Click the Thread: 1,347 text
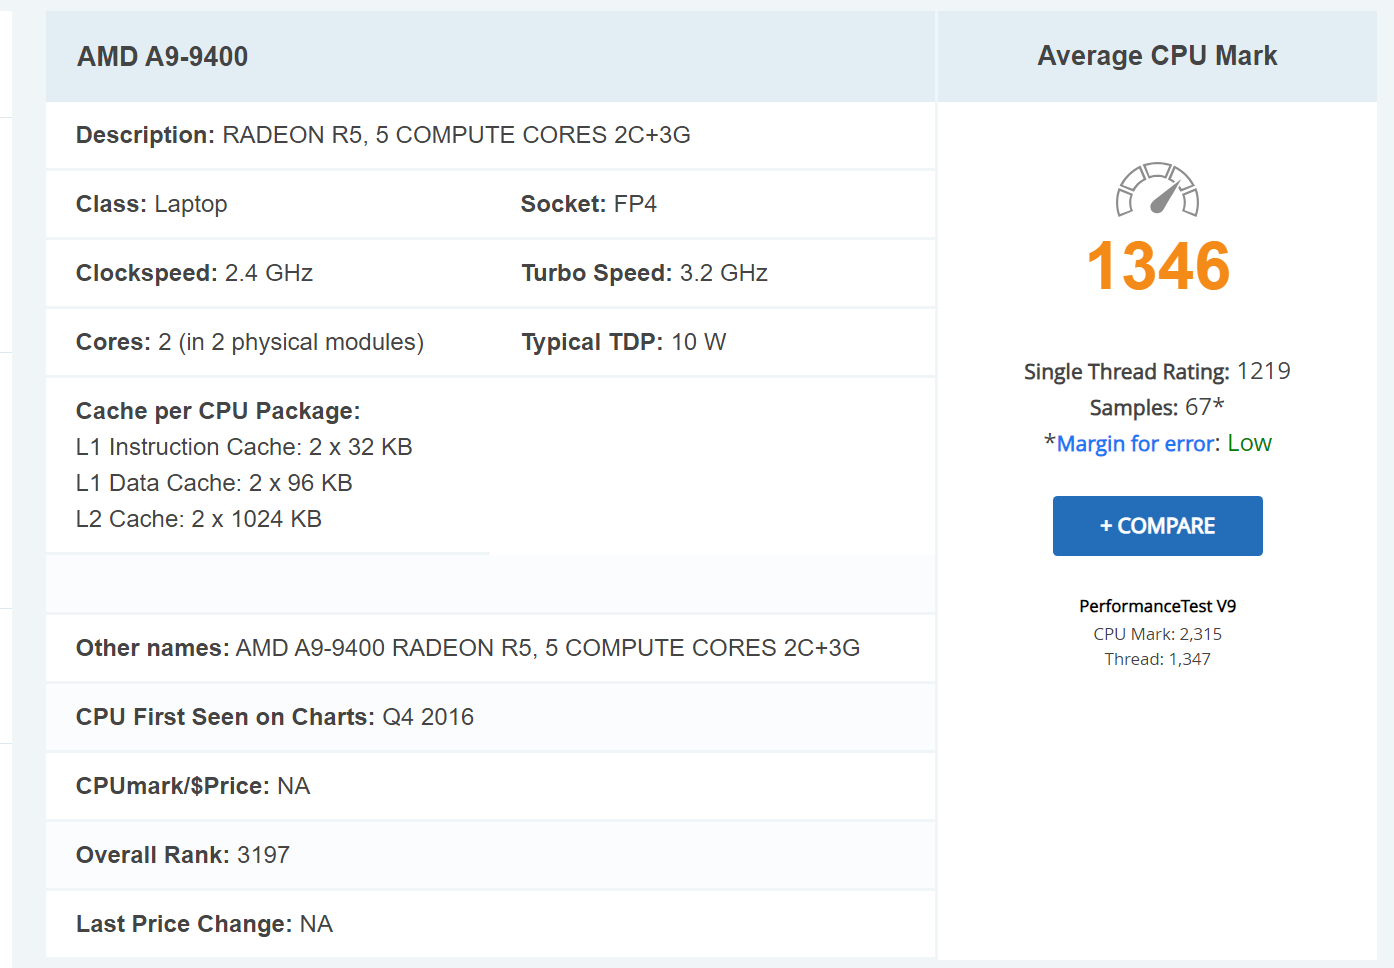This screenshot has height=968, width=1394. pos(1157,659)
